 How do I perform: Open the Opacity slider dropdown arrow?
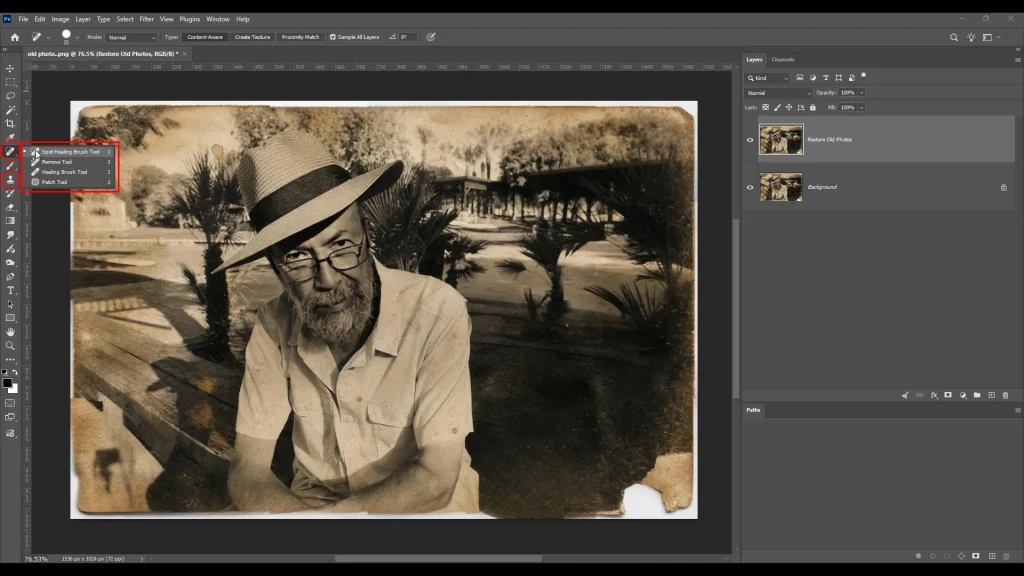pos(861,93)
